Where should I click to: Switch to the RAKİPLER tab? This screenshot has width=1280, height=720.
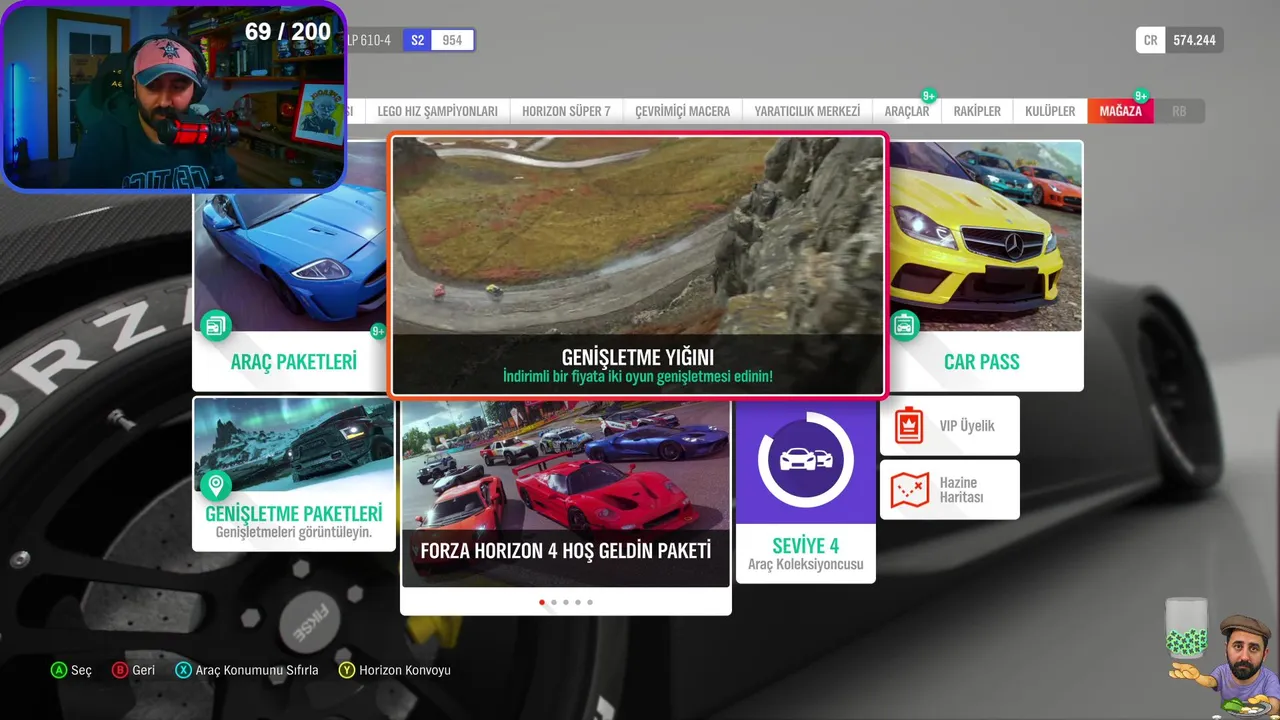coord(977,111)
